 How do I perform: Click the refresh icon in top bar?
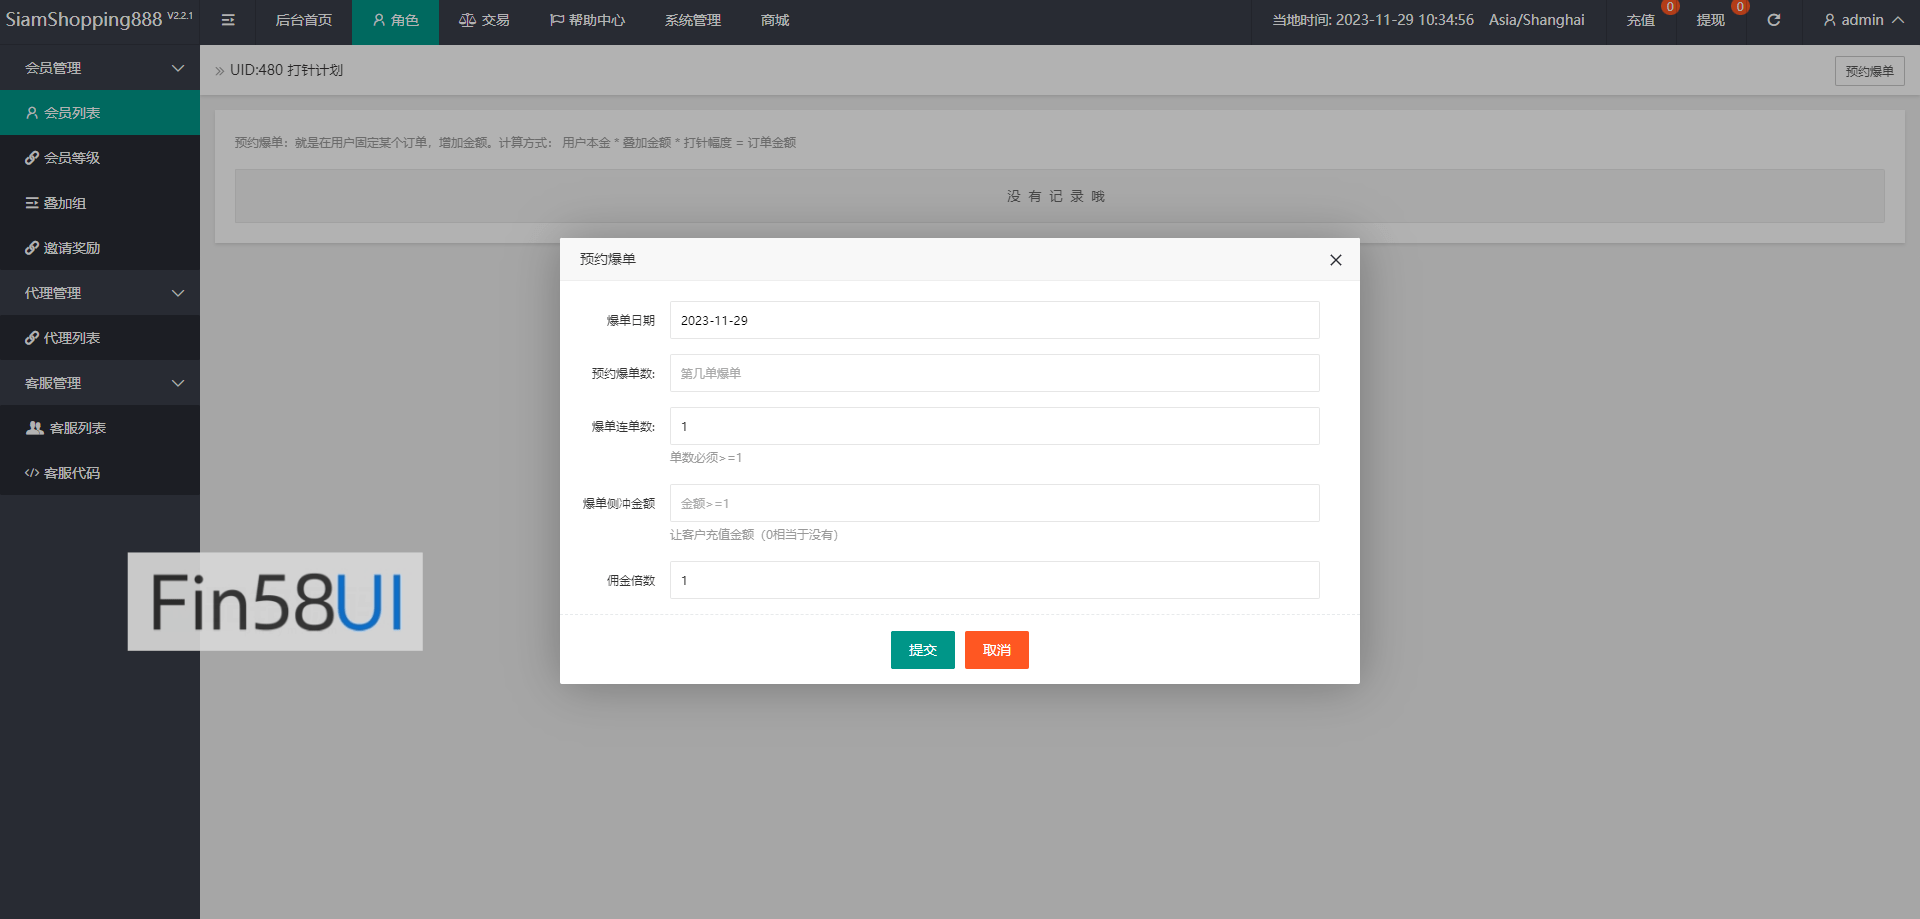click(x=1773, y=20)
